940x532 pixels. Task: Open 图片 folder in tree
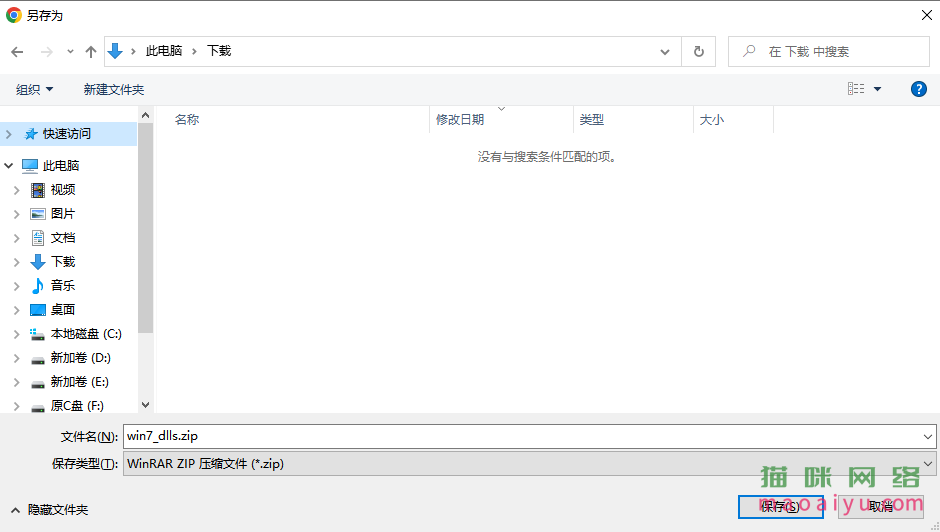coord(62,214)
